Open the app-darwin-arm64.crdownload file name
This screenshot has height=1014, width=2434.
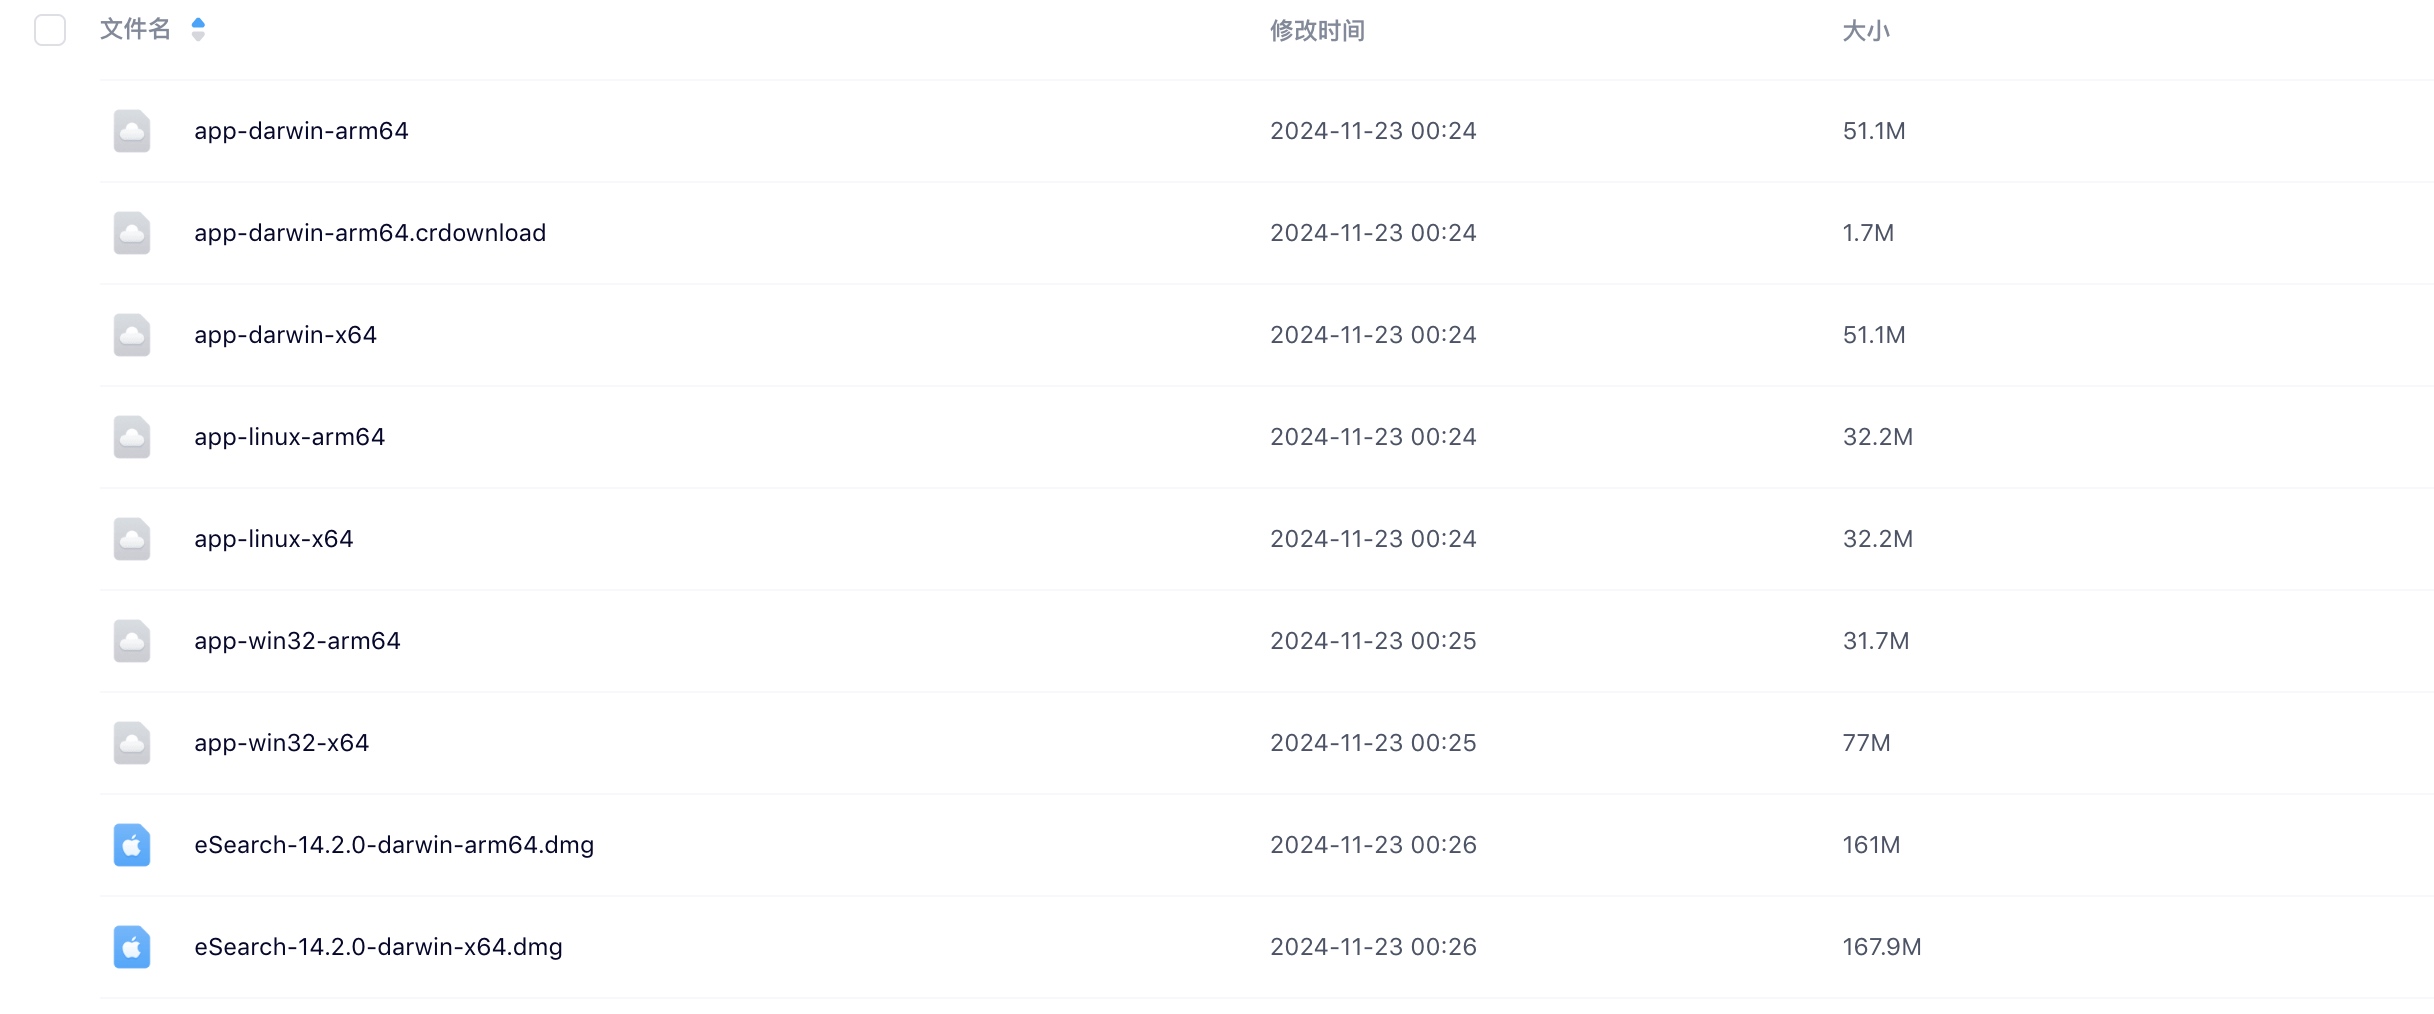point(370,233)
